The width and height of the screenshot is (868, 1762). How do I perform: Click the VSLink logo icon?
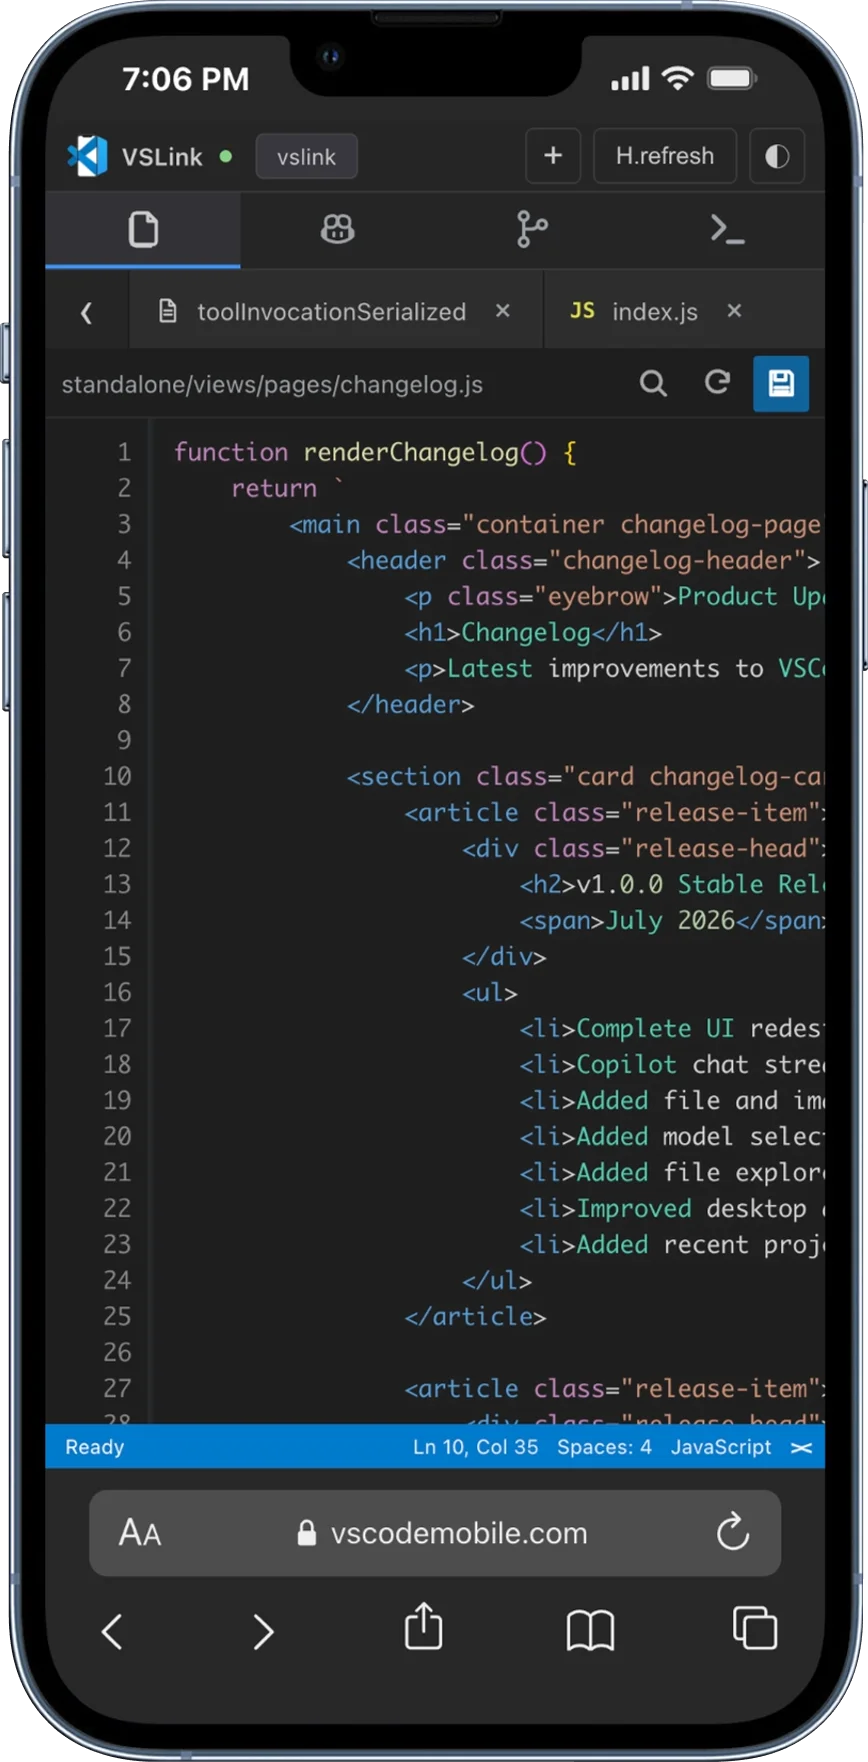tap(87, 156)
